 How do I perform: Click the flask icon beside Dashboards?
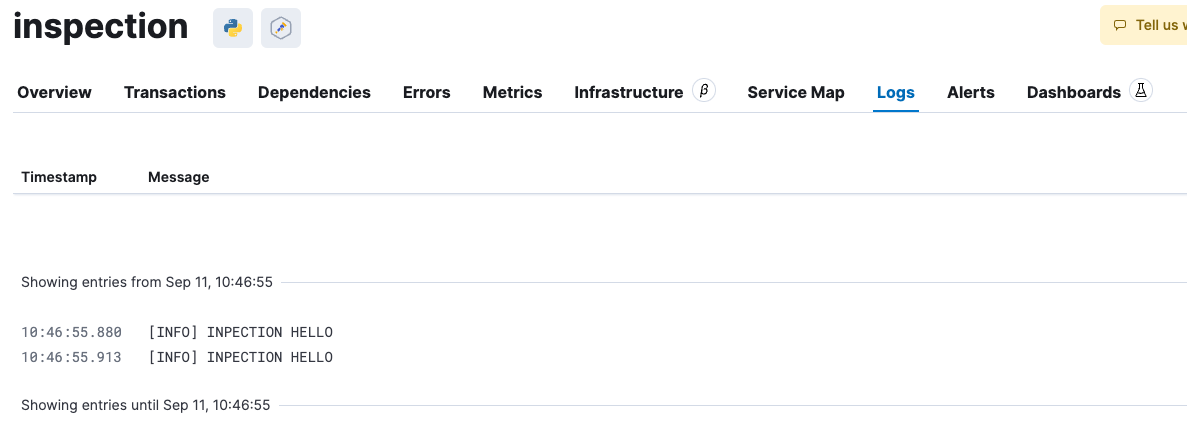click(x=1141, y=91)
